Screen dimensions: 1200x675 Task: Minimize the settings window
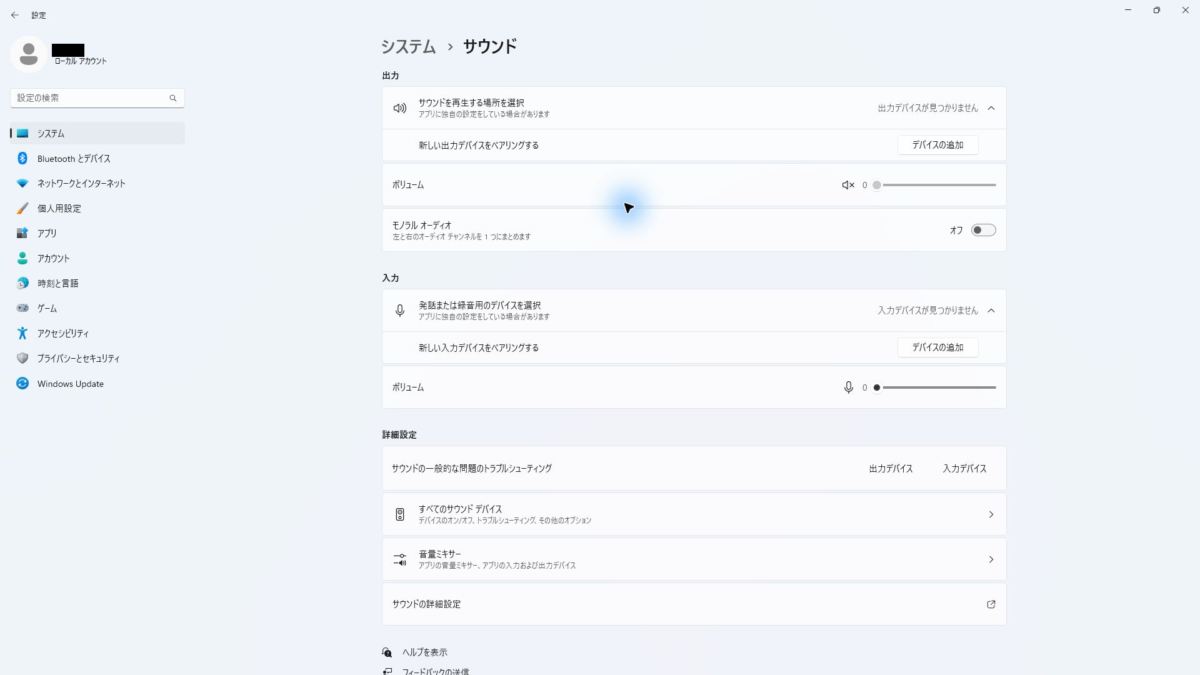[1127, 10]
